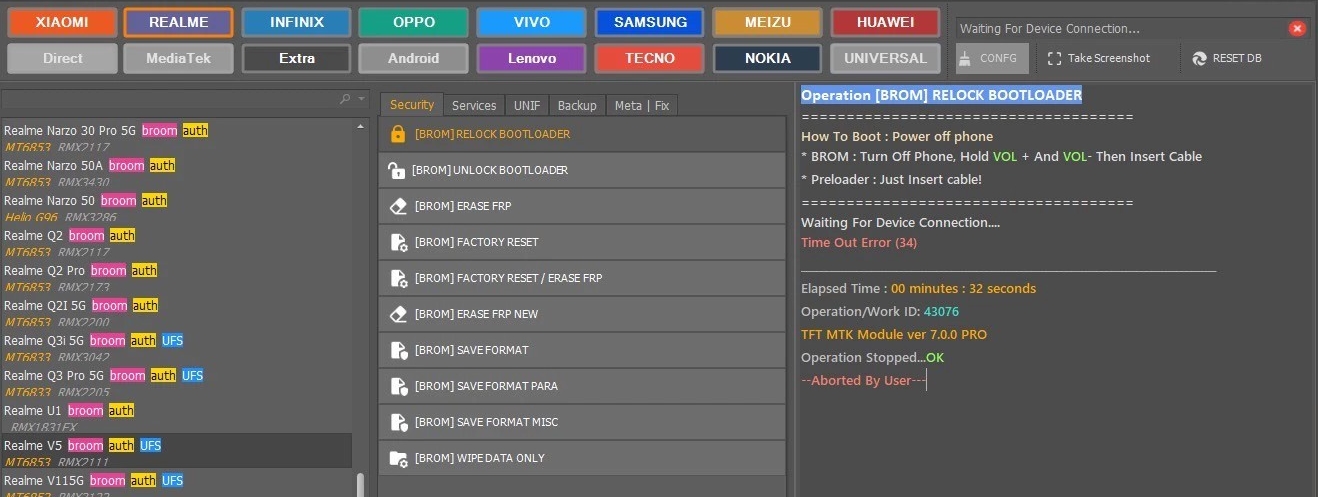Run [BROM] ERASE FRP NEW operation
Viewport: 1318px width, 497px height.
pos(582,314)
